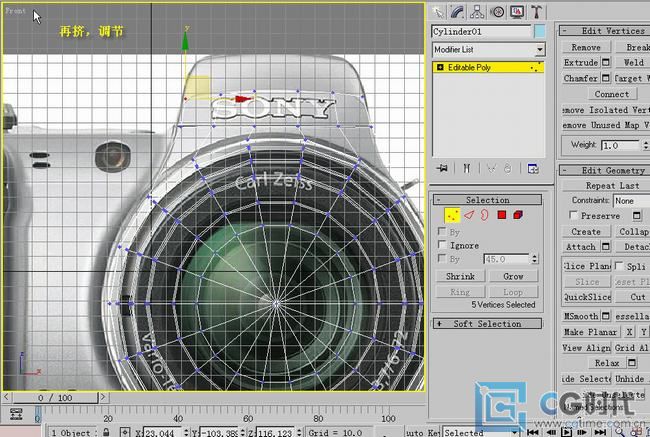Open the Create command panel tab
650x437 pixels.
[438, 12]
